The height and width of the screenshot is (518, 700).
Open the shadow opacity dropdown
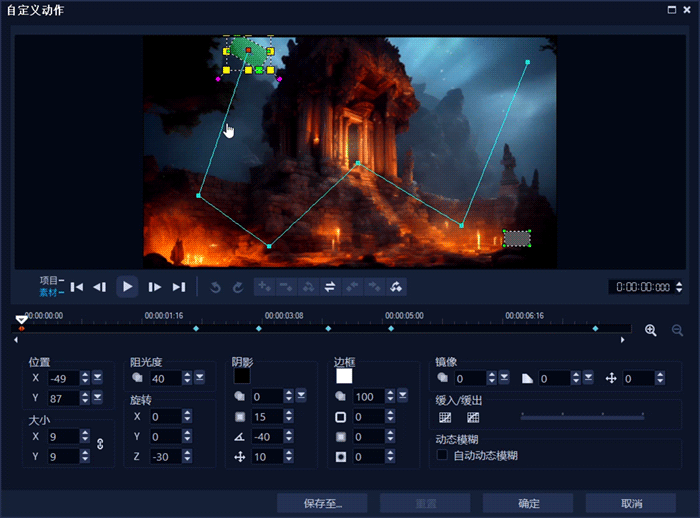[301, 396]
